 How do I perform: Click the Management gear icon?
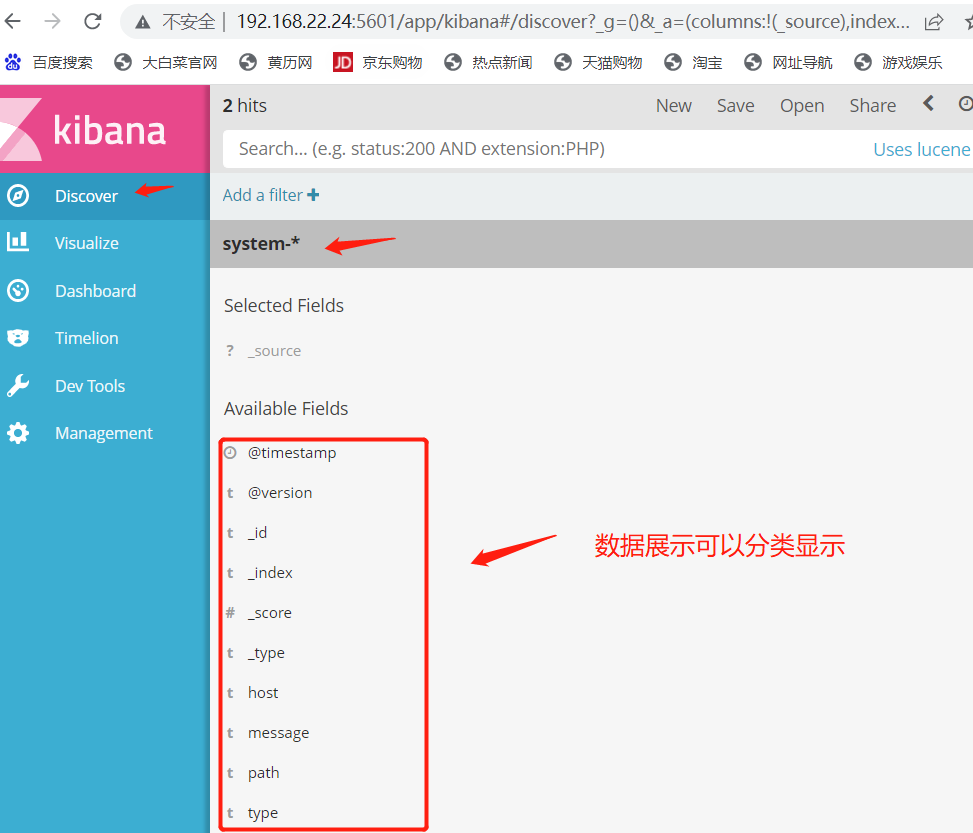coord(18,433)
